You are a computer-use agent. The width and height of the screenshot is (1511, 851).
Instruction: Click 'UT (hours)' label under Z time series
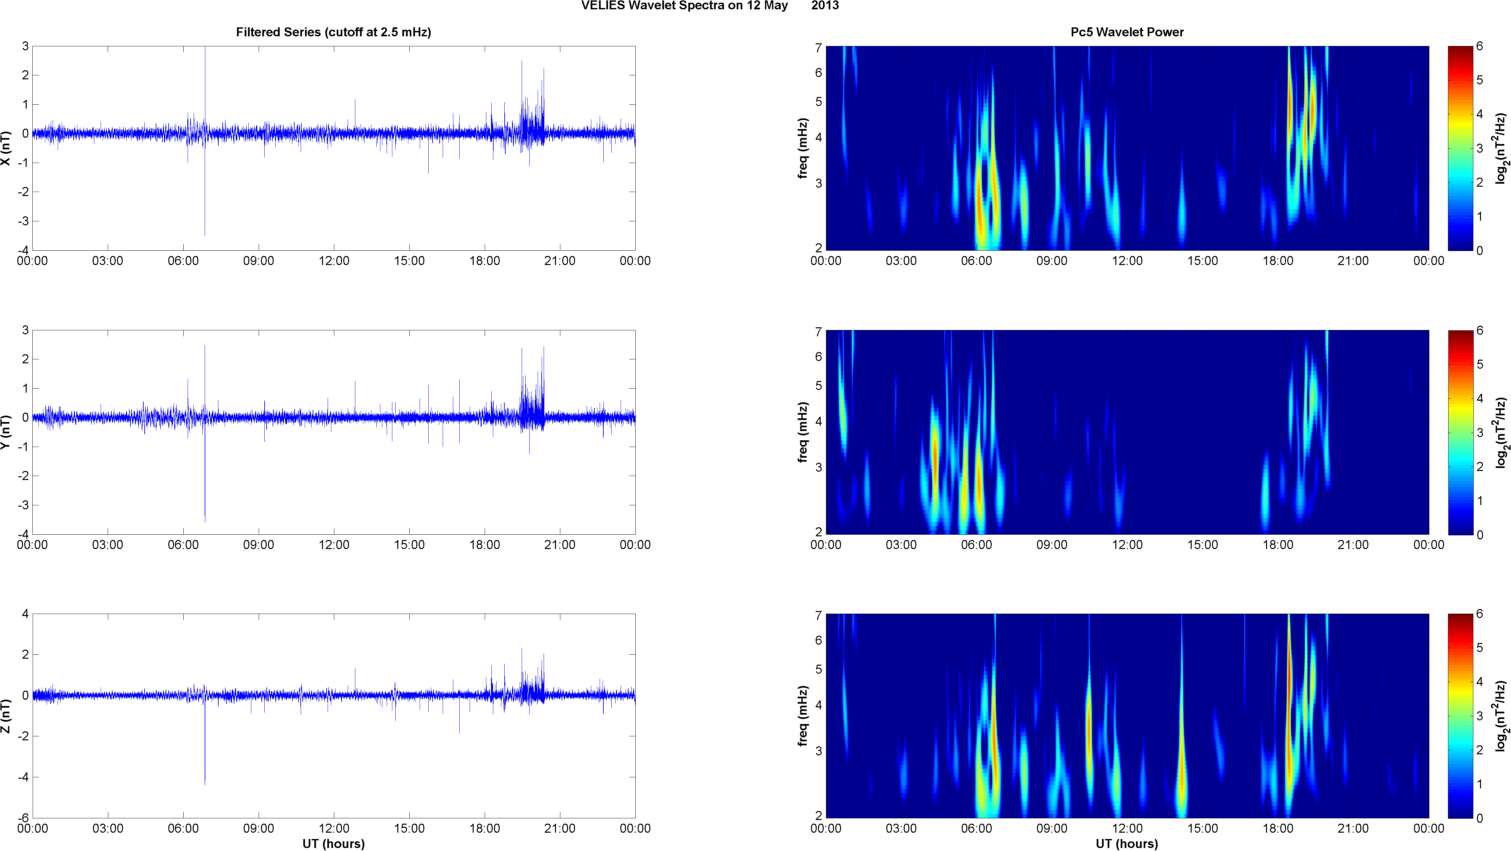pos(334,844)
